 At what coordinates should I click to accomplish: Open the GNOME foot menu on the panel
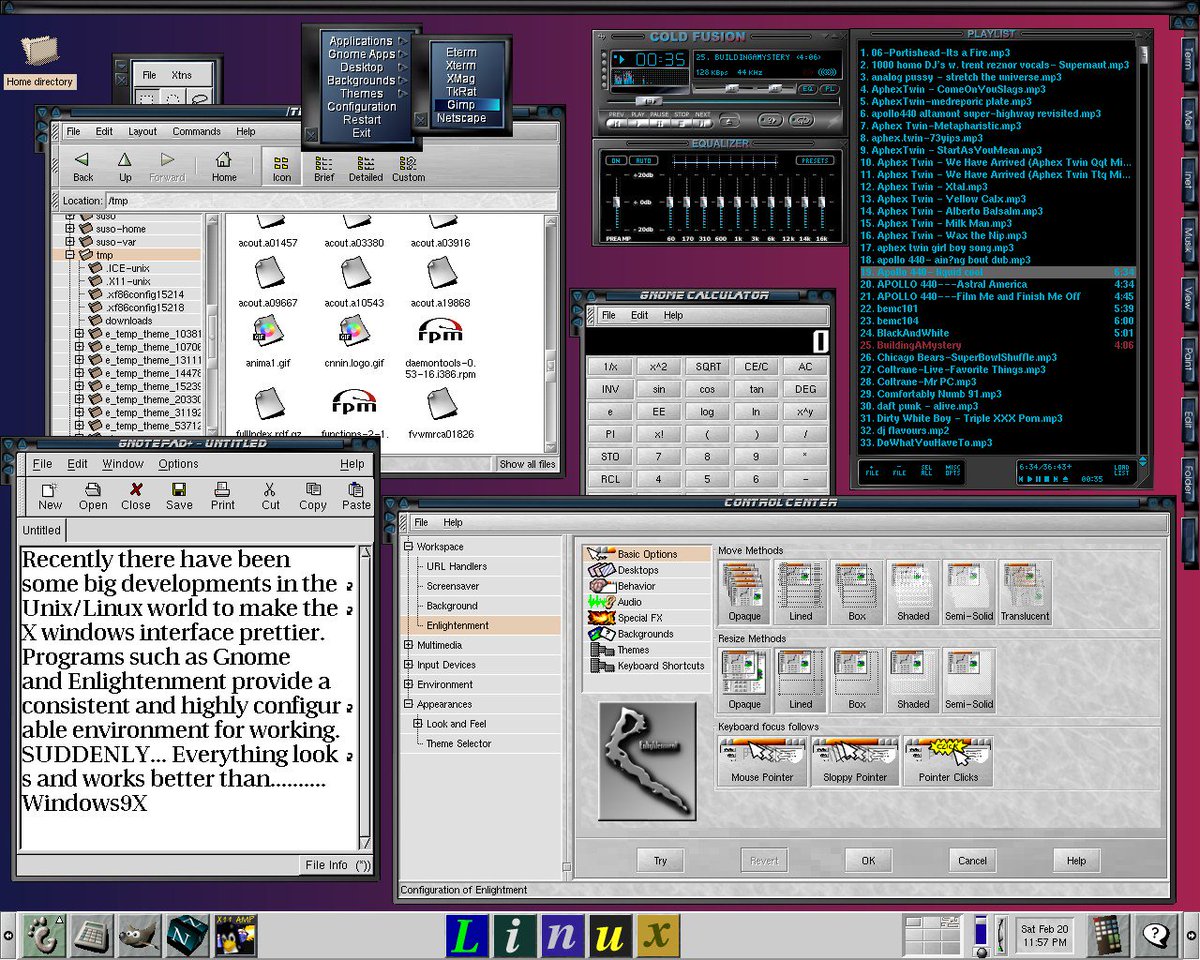tap(41, 936)
